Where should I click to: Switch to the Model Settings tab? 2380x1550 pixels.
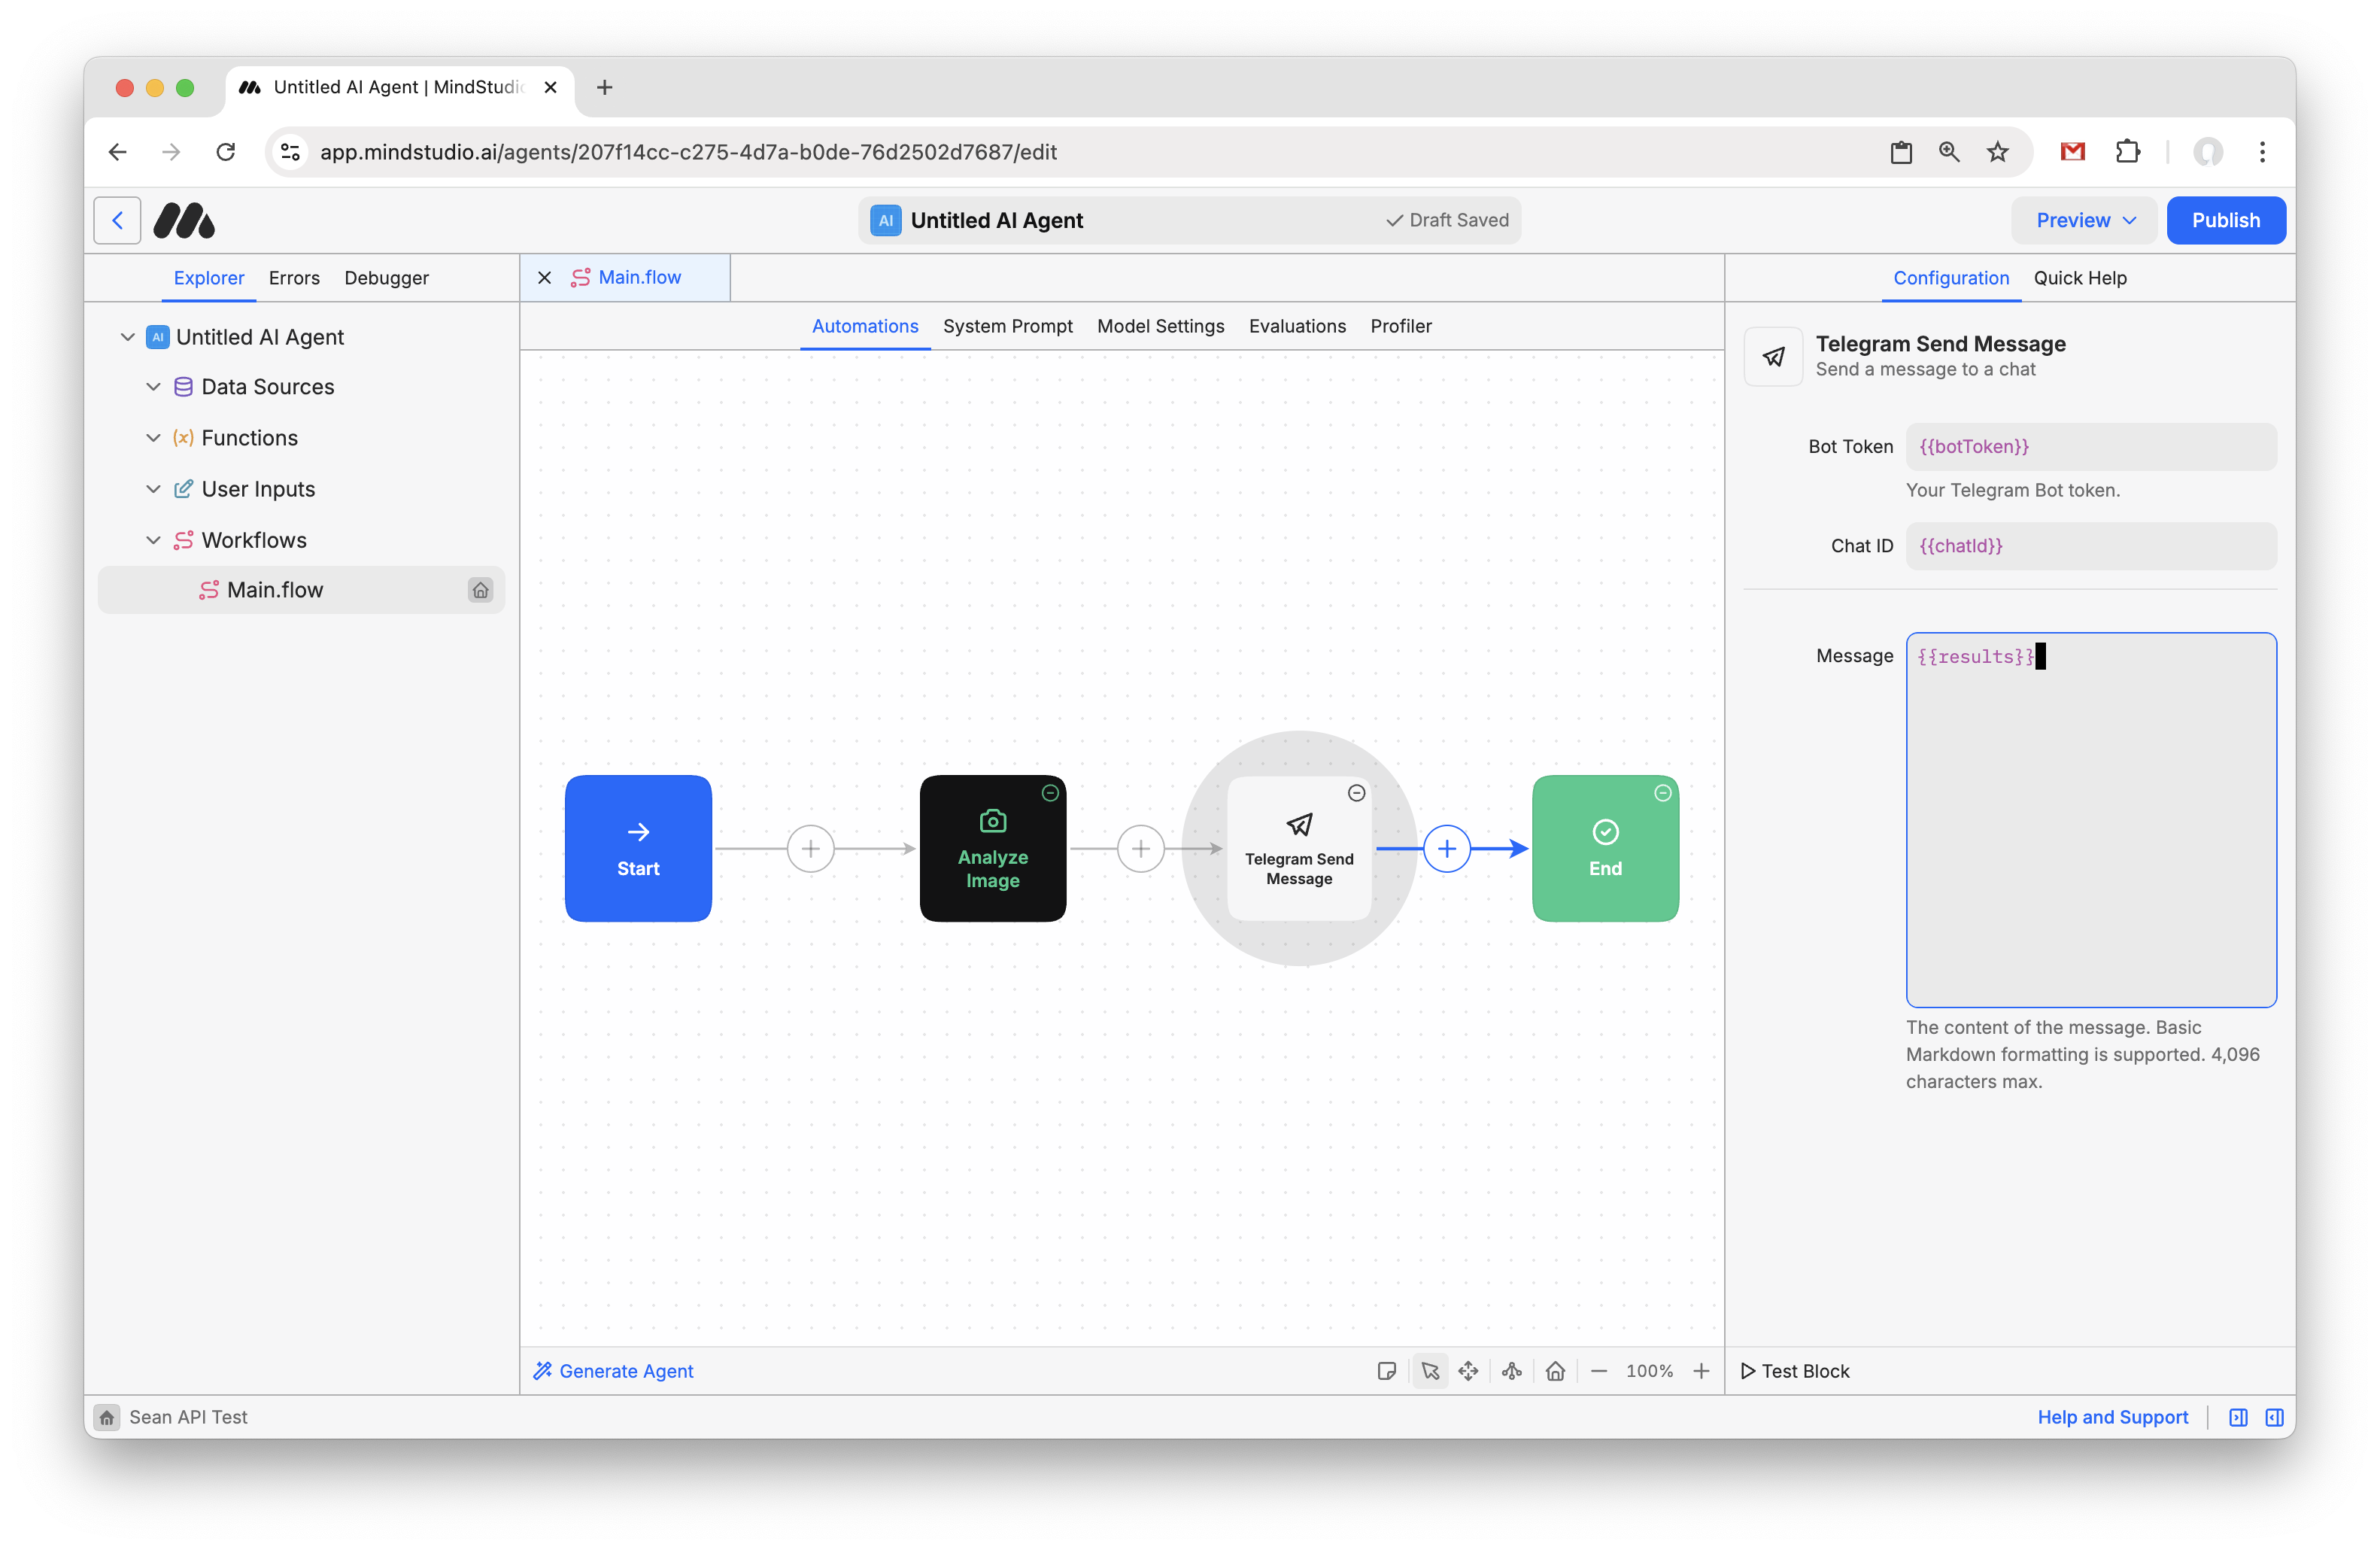[x=1160, y=326]
